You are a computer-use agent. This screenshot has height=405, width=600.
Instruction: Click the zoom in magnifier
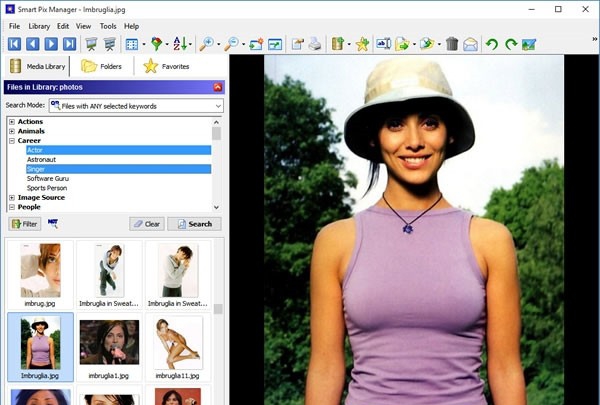[207, 44]
